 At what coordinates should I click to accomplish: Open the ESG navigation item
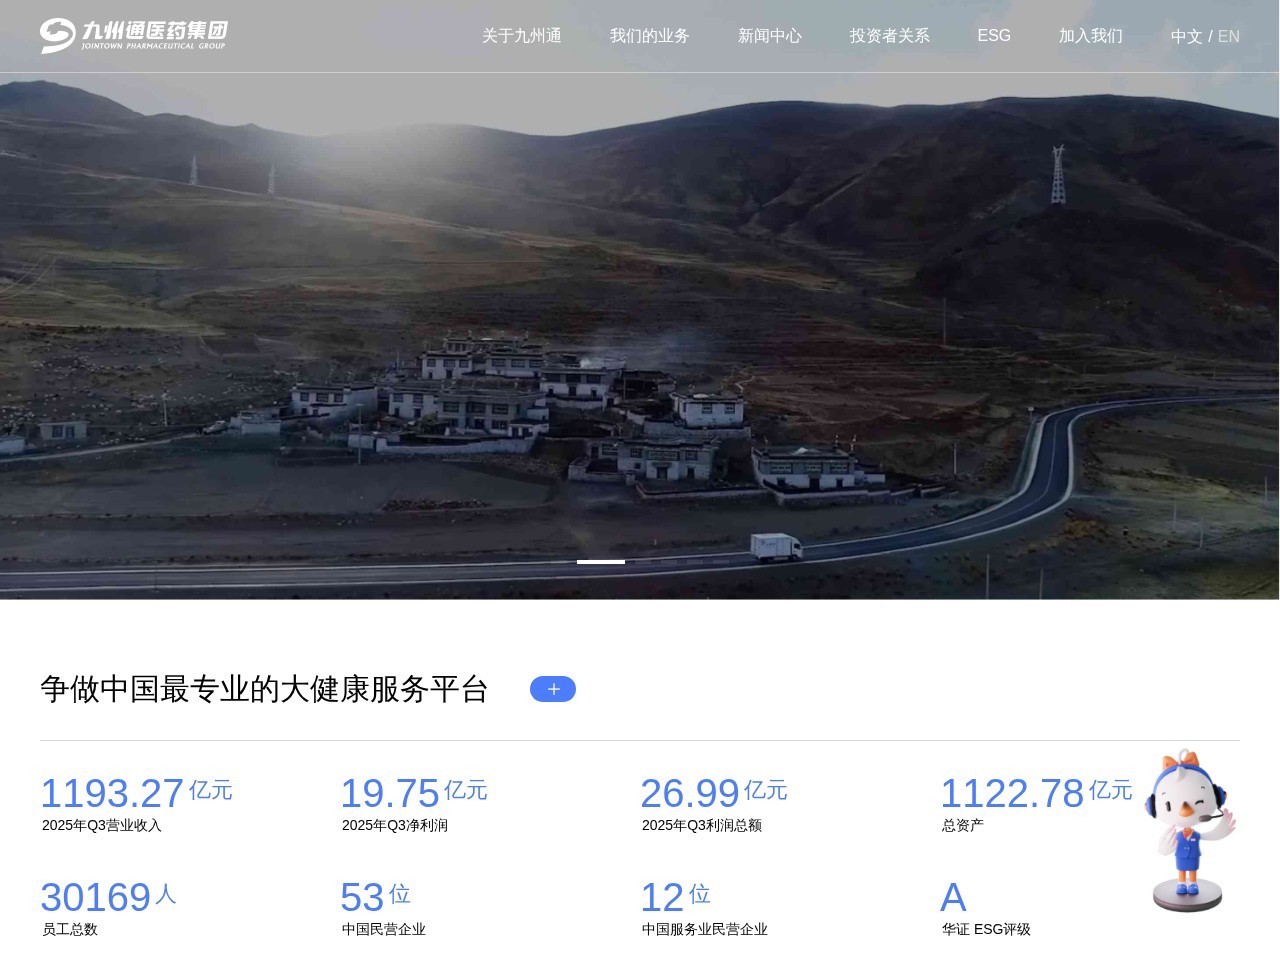coord(993,36)
